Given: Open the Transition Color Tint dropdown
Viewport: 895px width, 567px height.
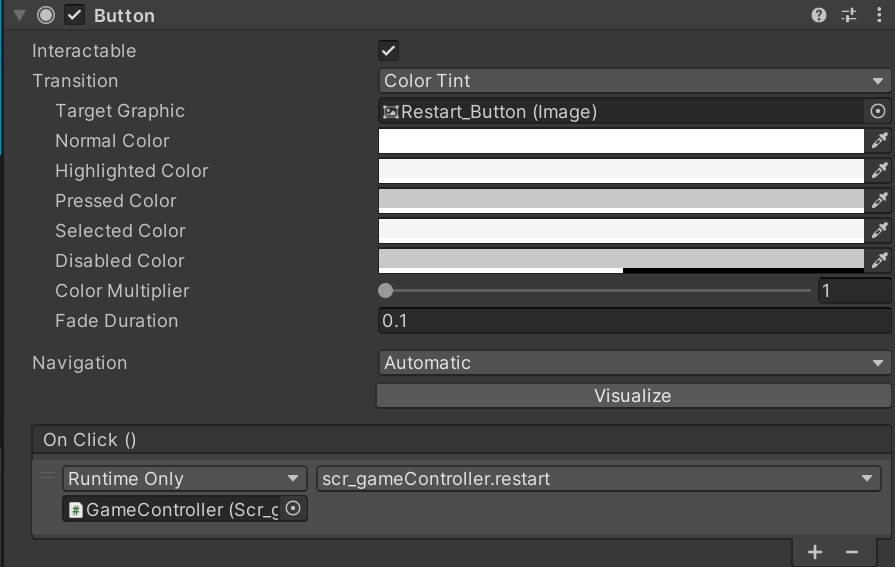Looking at the screenshot, I should tap(633, 81).
